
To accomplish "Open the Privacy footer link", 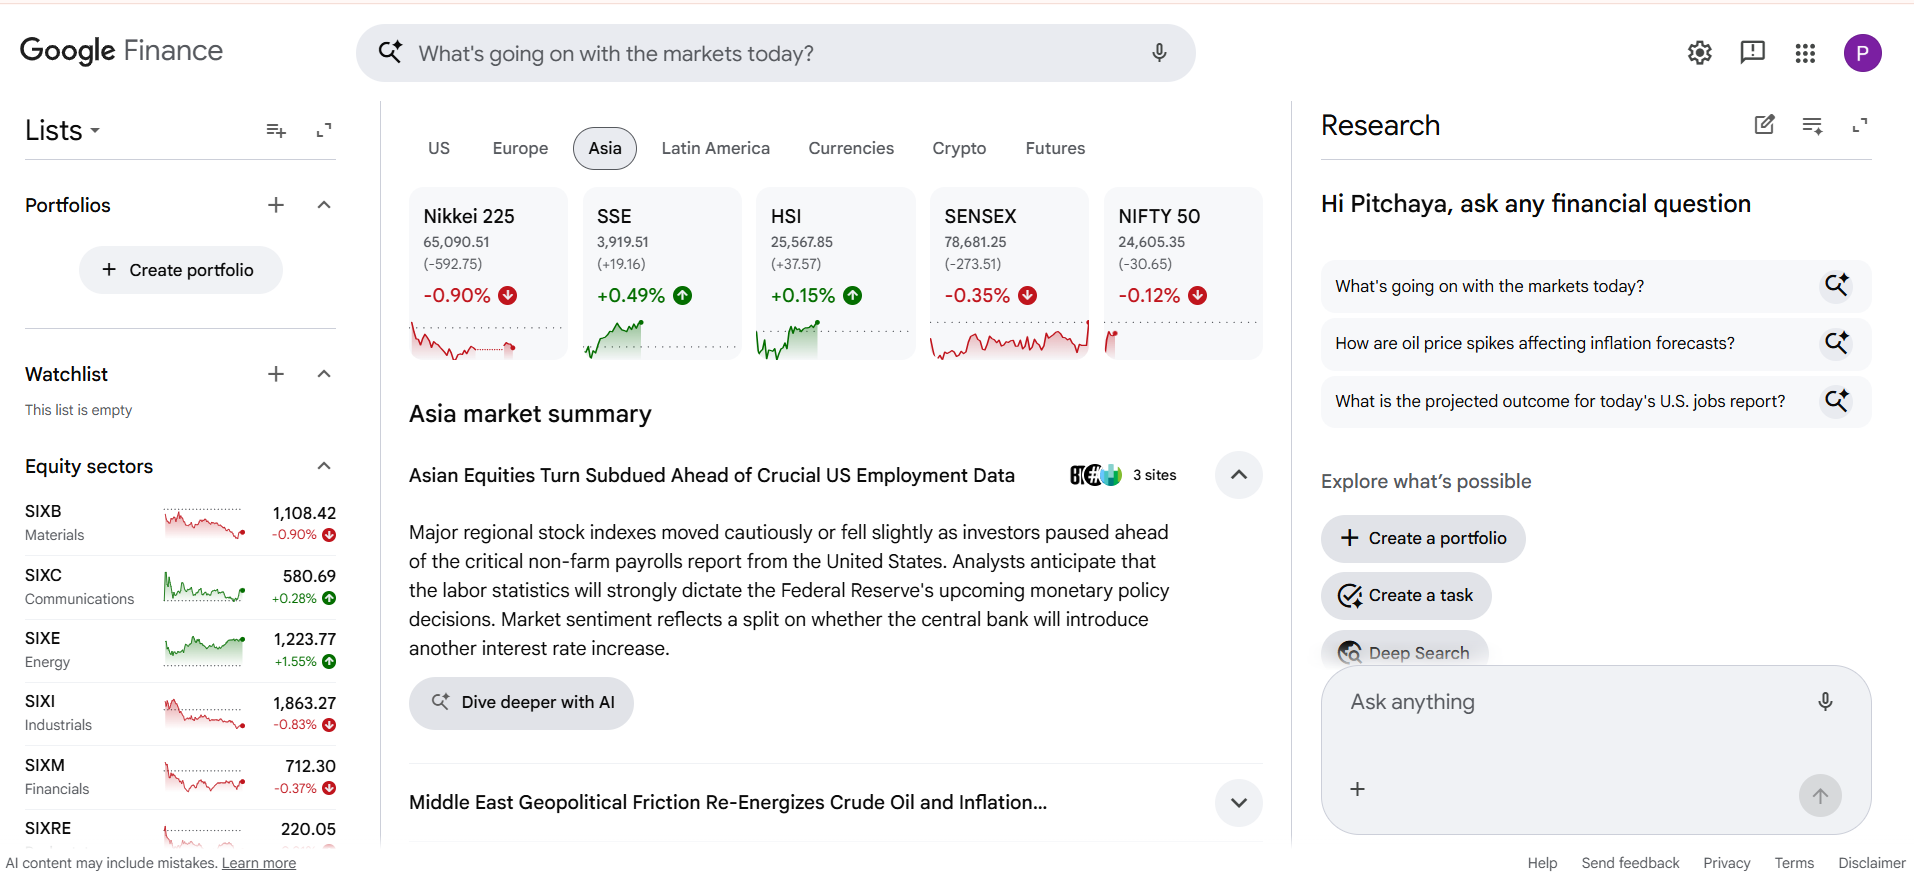I will tap(1727, 863).
